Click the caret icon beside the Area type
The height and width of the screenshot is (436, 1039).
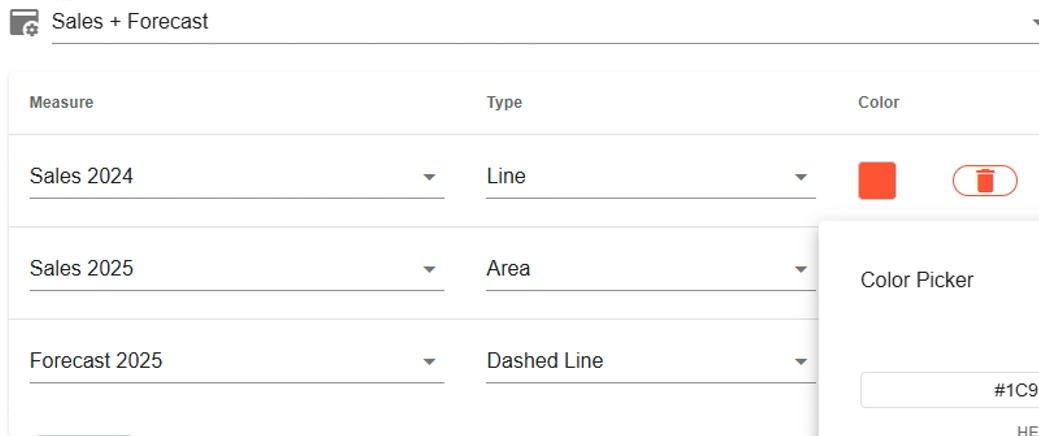(x=800, y=270)
